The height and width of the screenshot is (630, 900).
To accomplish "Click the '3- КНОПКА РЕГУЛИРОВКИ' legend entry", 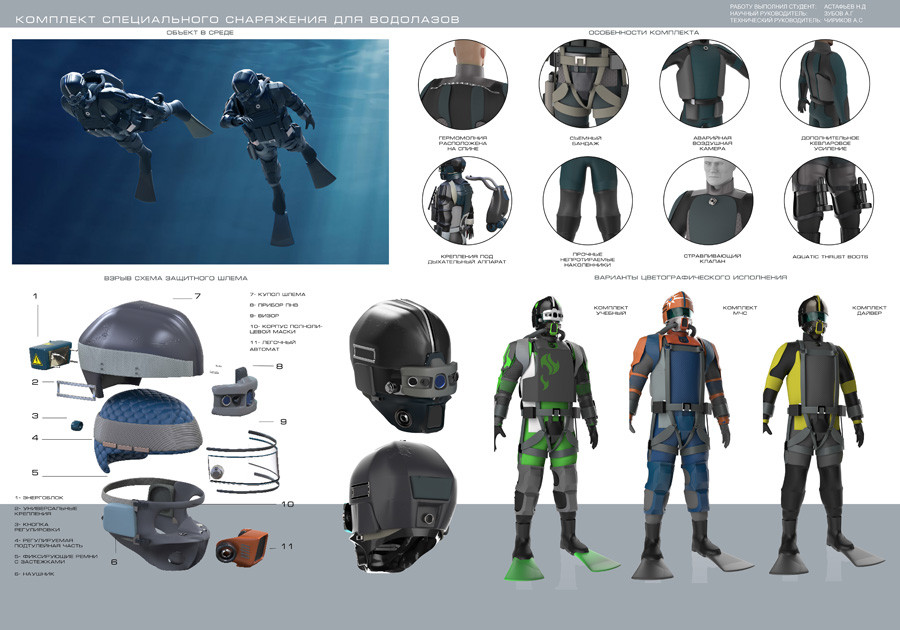I will pyautogui.click(x=37, y=527).
